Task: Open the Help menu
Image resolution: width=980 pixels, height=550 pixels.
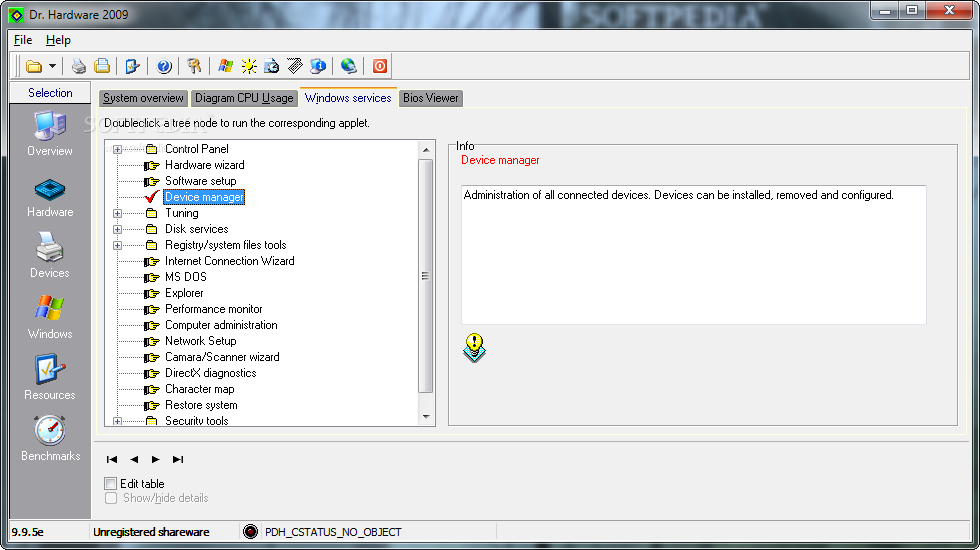Action: coord(58,40)
